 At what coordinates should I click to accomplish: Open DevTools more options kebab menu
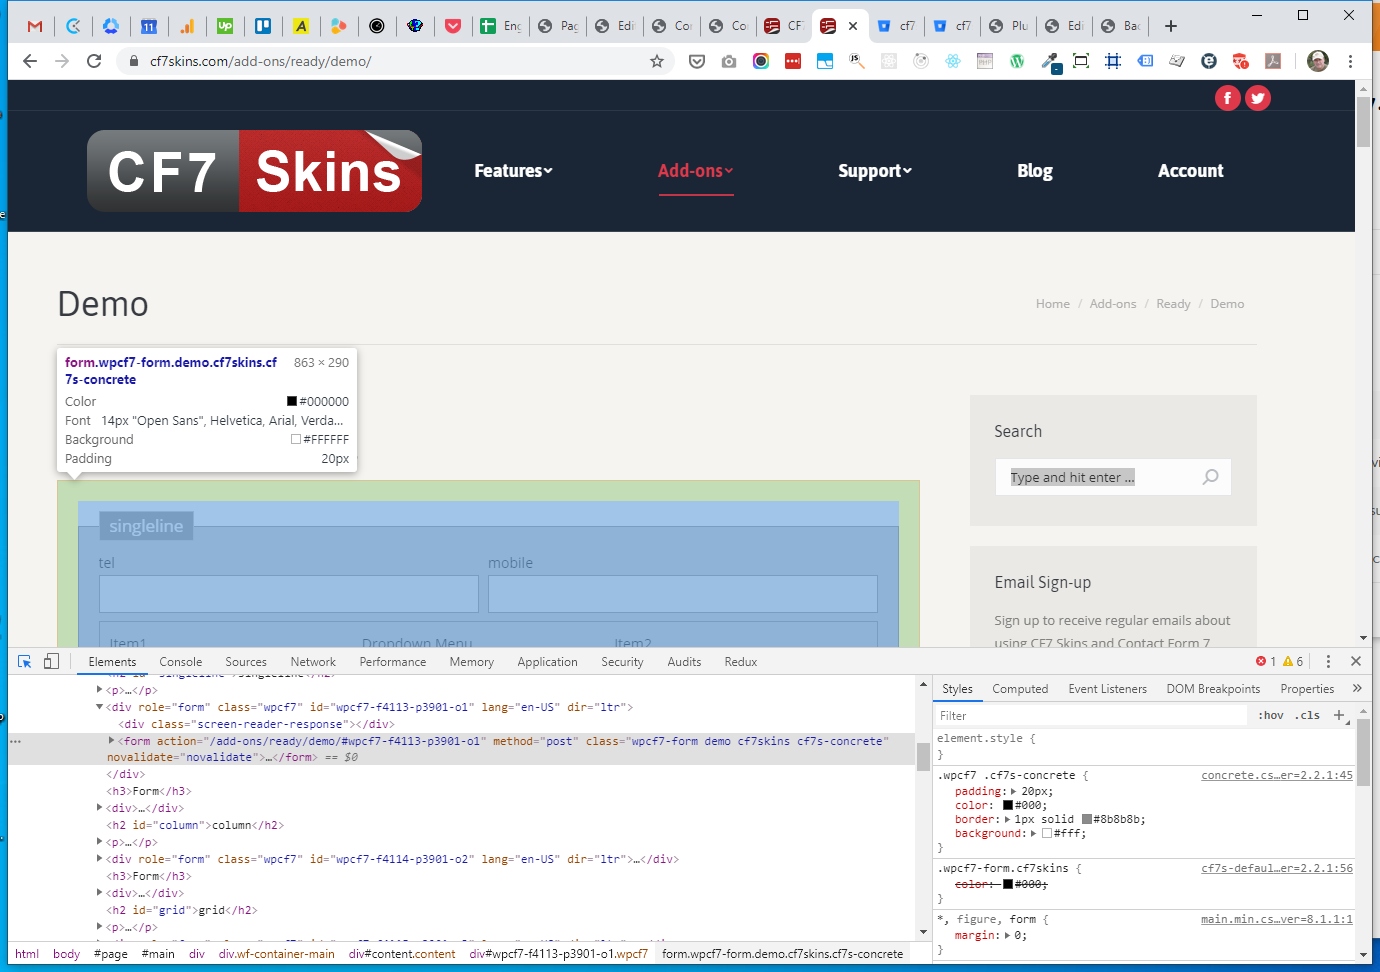(1328, 661)
